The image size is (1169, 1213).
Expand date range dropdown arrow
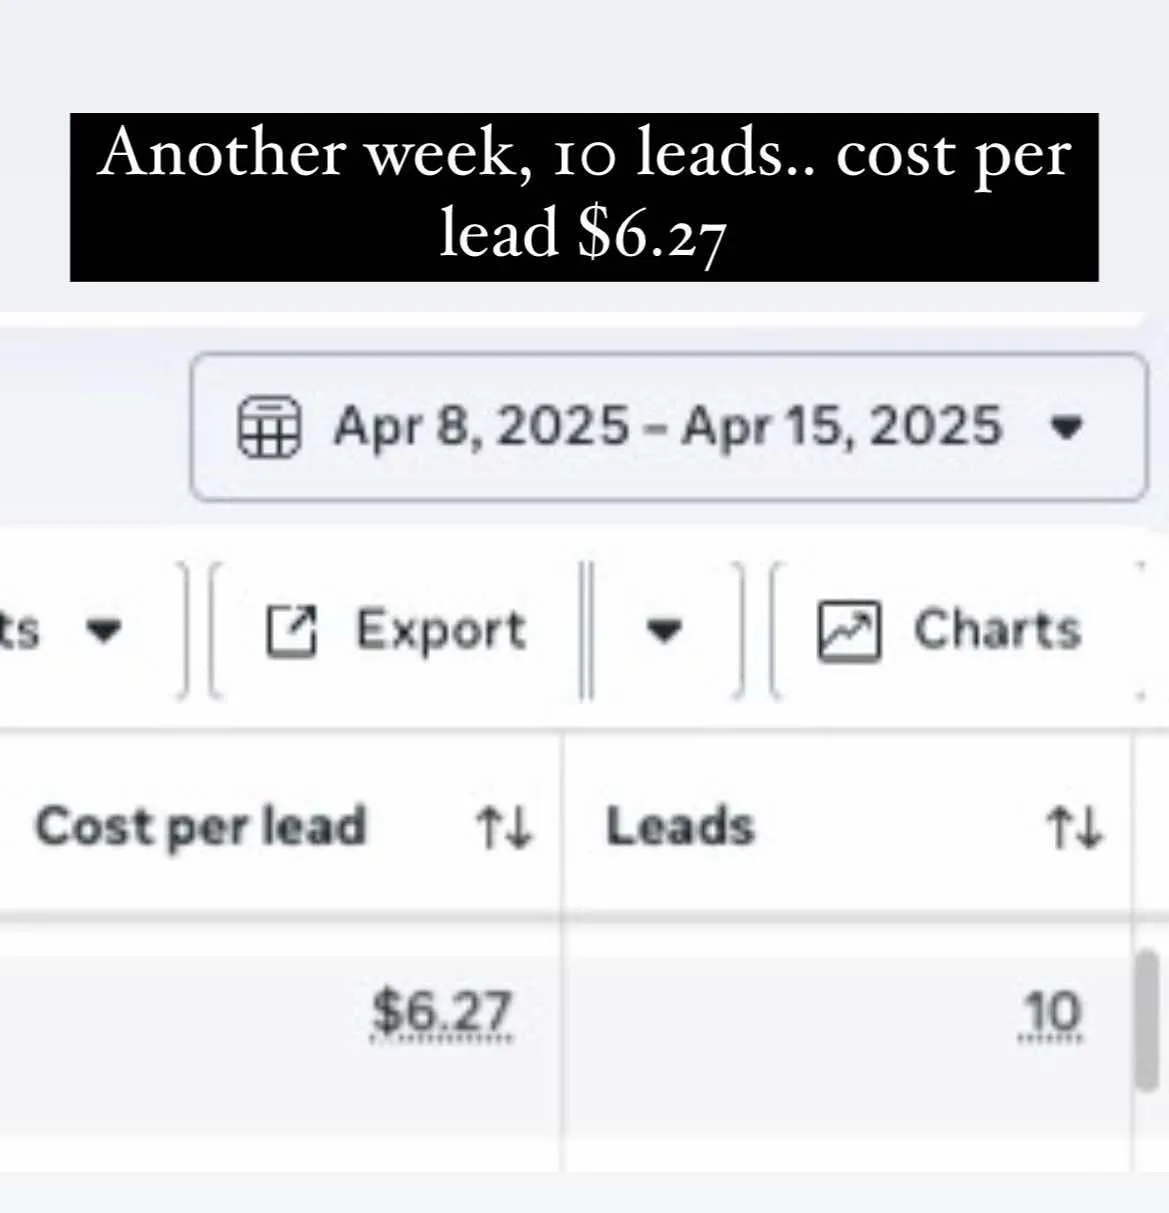tap(1068, 428)
